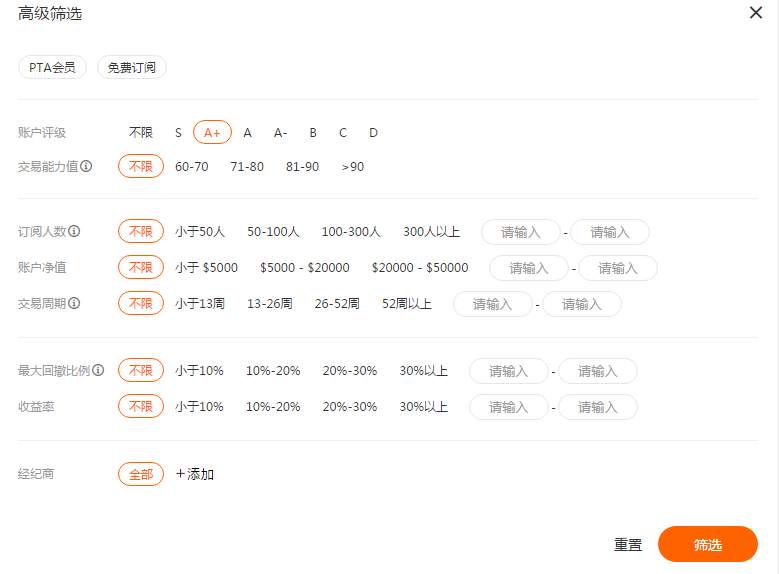Choose 26-52周 trading period
Image resolution: width=779 pixels, height=574 pixels.
337,303
